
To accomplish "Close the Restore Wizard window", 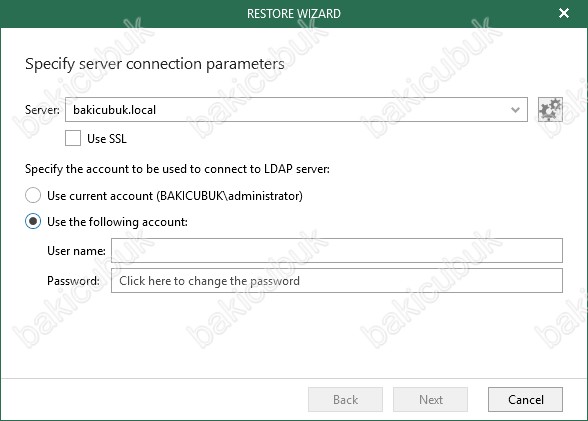I will [x=564, y=13].
